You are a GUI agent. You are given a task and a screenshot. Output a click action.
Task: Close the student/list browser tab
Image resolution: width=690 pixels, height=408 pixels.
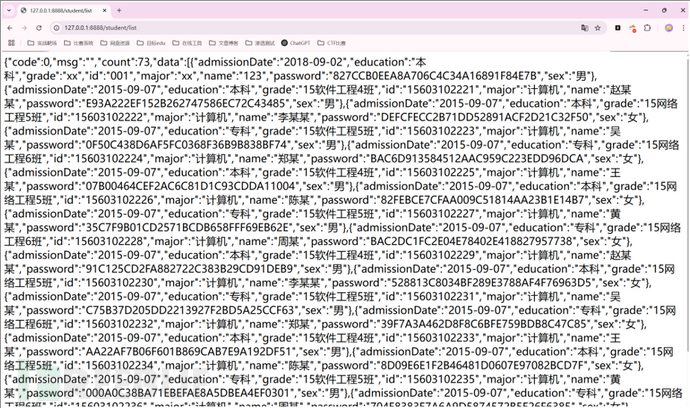[105, 10]
